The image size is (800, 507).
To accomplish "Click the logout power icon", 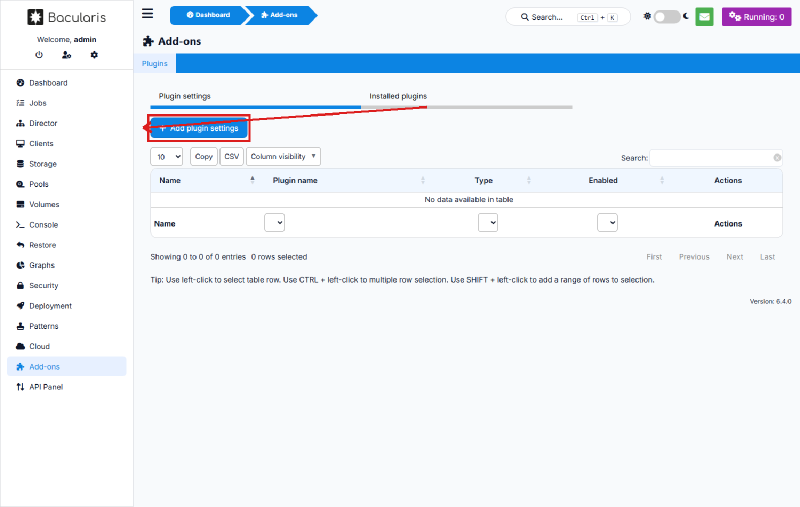I will 39,55.
